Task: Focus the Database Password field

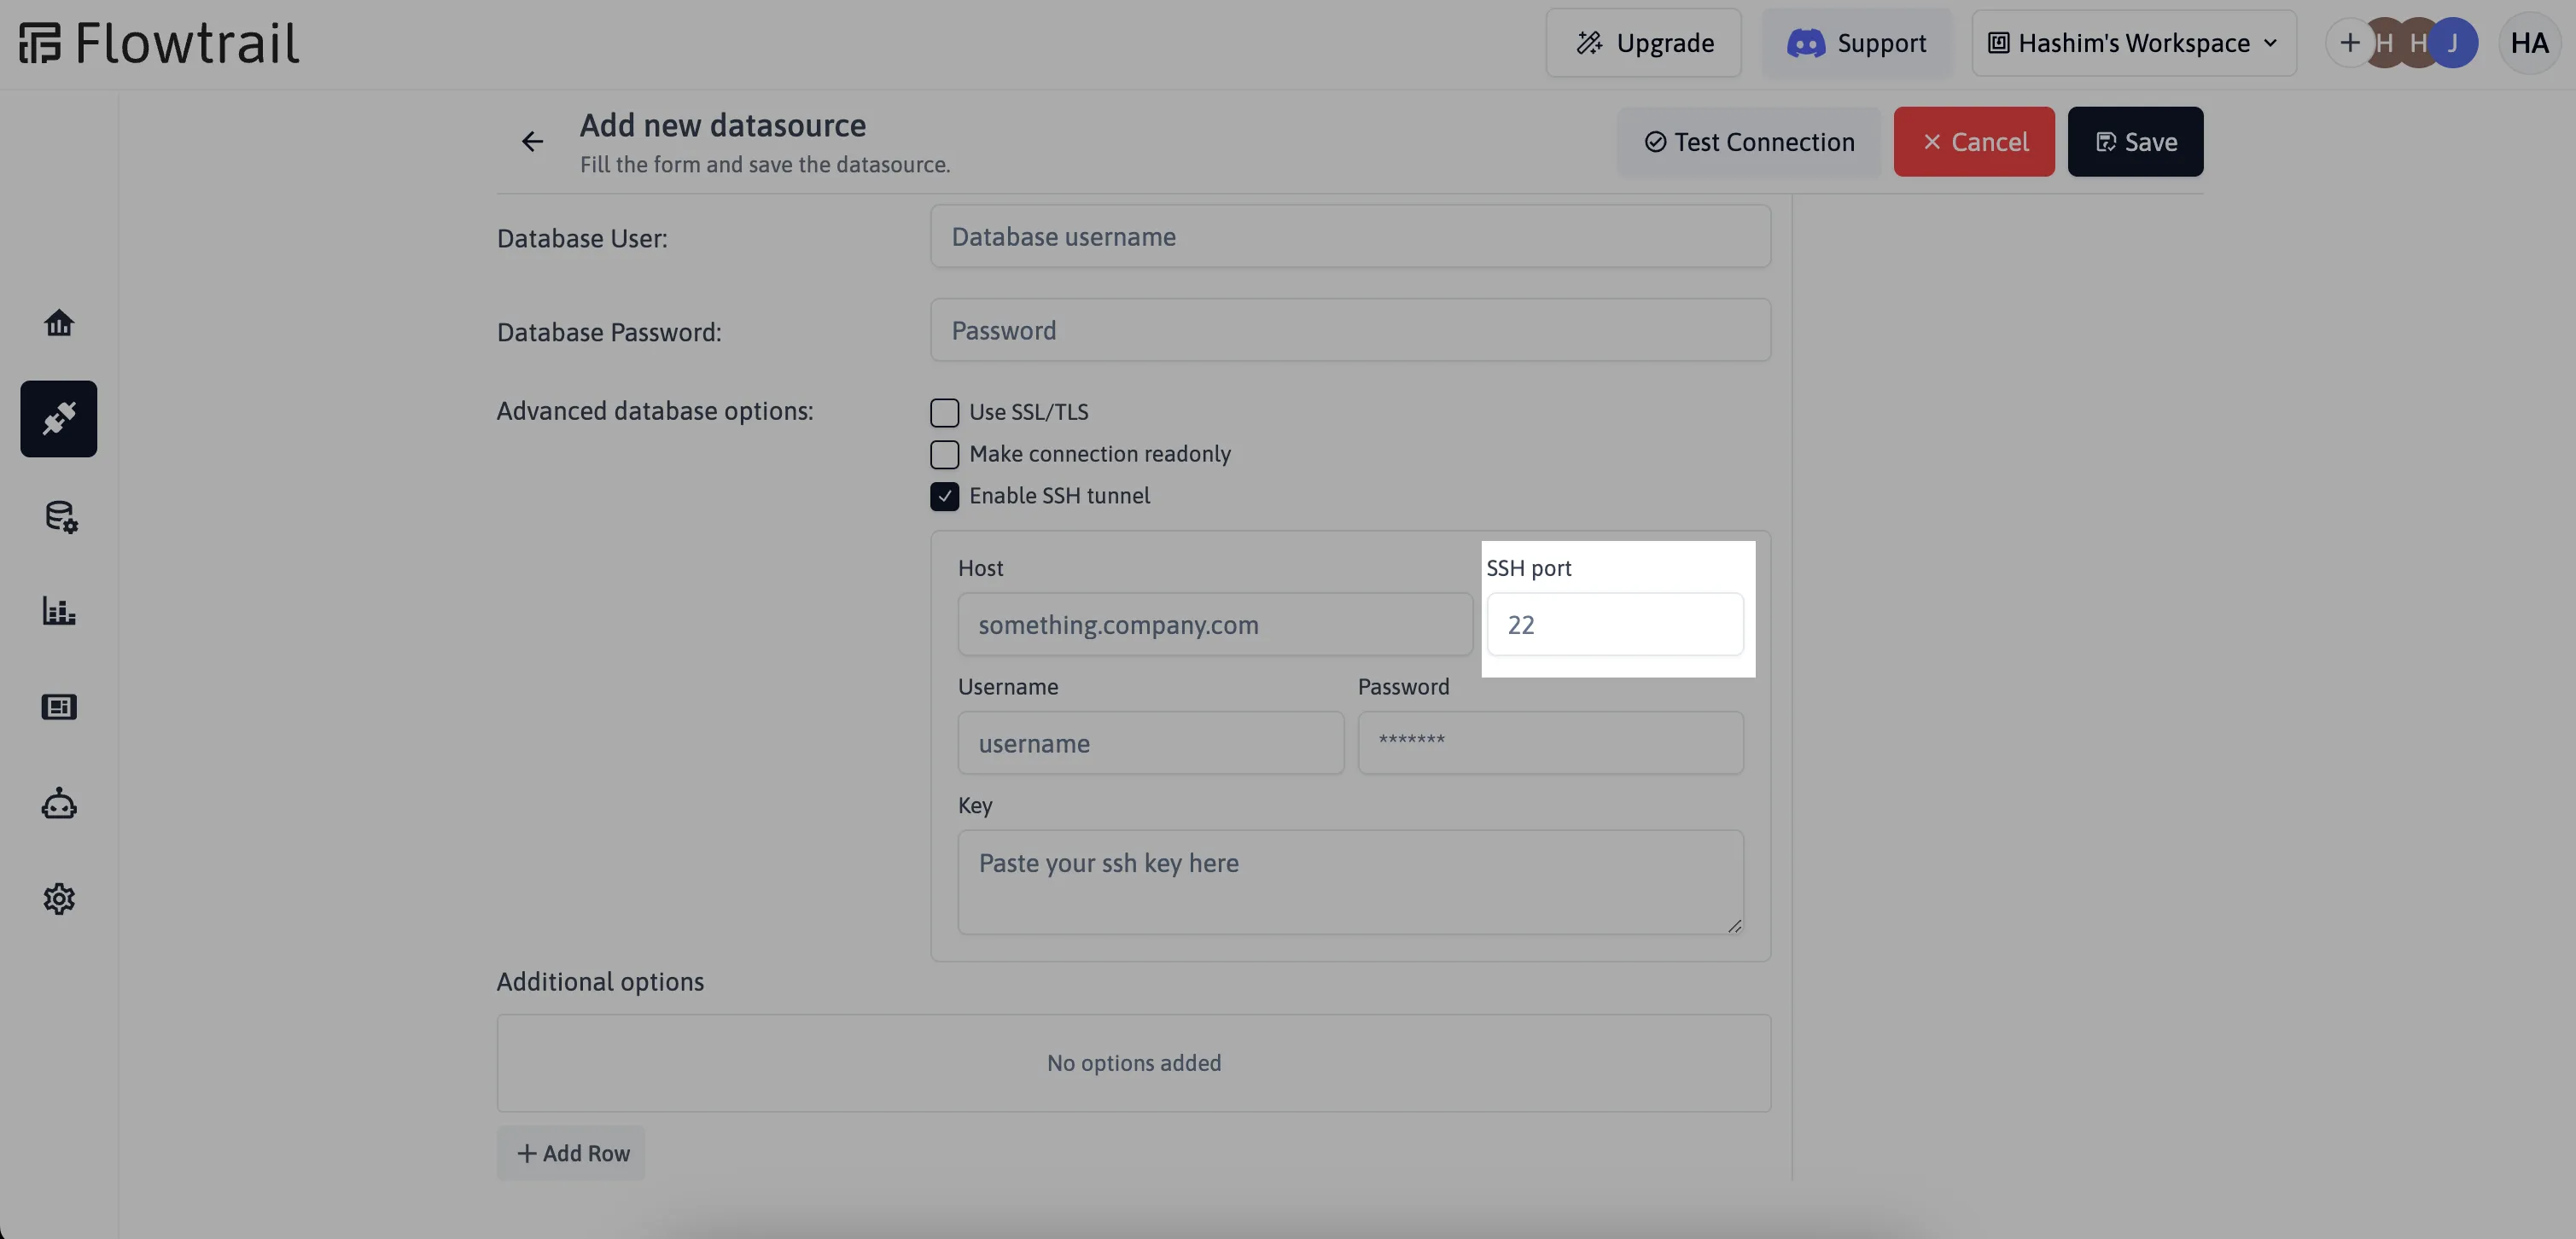Action: (x=1350, y=330)
